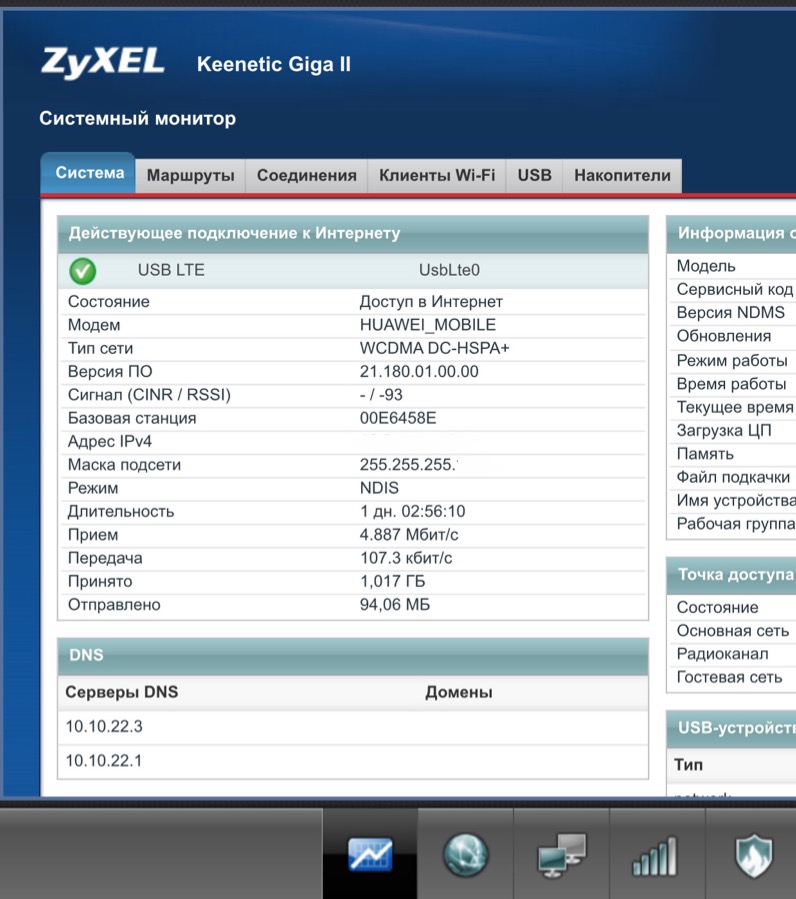Select the NDIS mode value
796x899 pixels.
tap(379, 488)
